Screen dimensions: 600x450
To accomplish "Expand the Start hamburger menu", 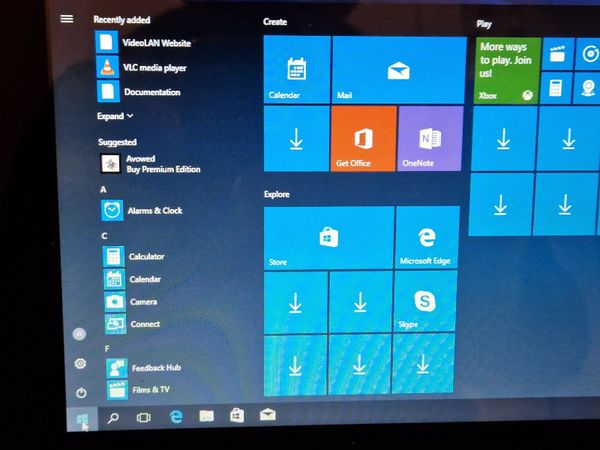I will coord(67,18).
